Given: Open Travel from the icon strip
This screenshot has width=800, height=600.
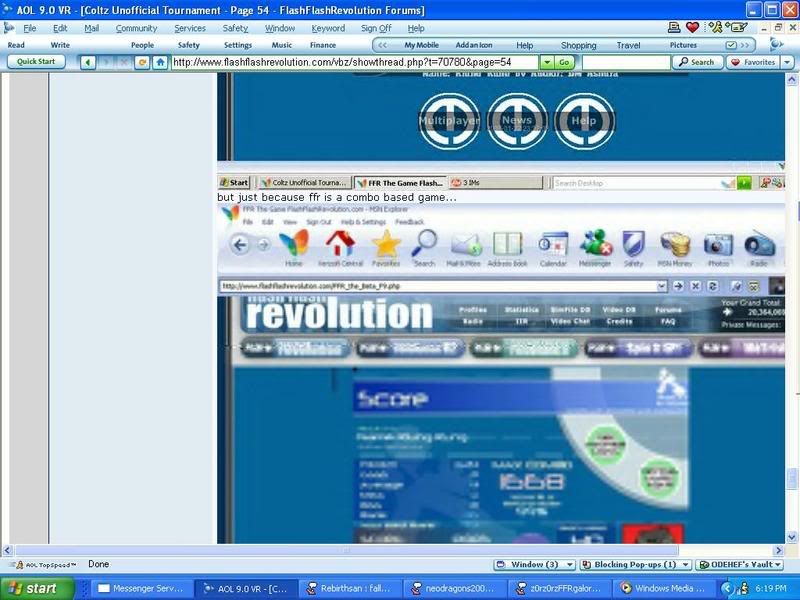Looking at the screenshot, I should 629,45.
